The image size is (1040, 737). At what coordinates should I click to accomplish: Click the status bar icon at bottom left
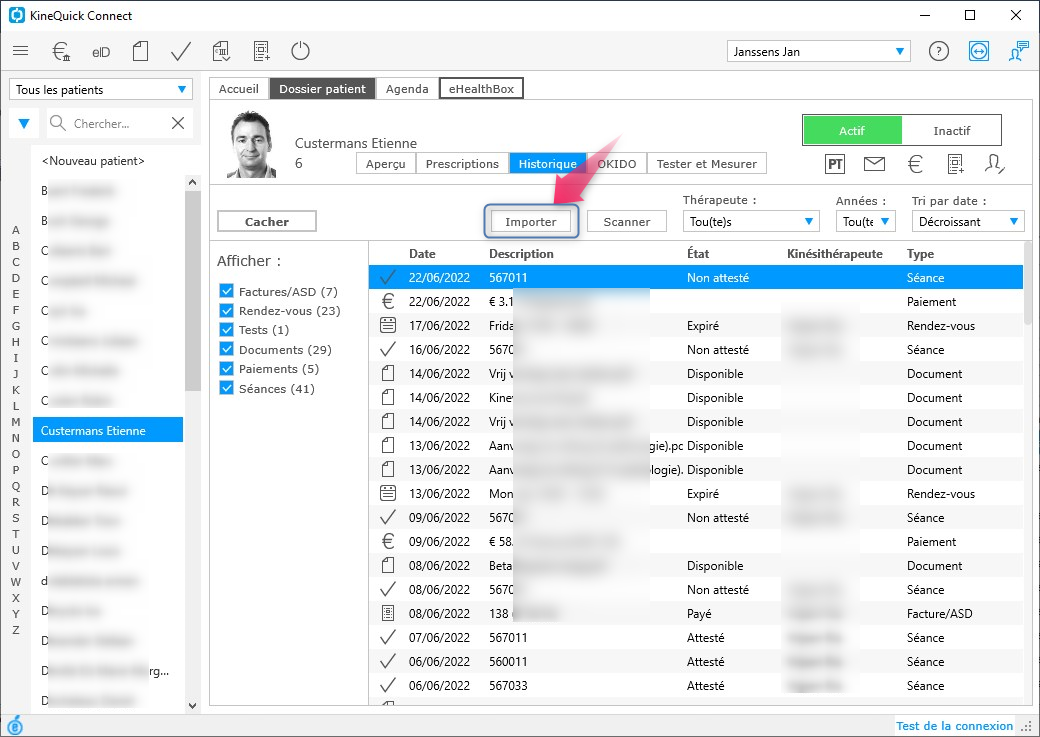[x=15, y=725]
